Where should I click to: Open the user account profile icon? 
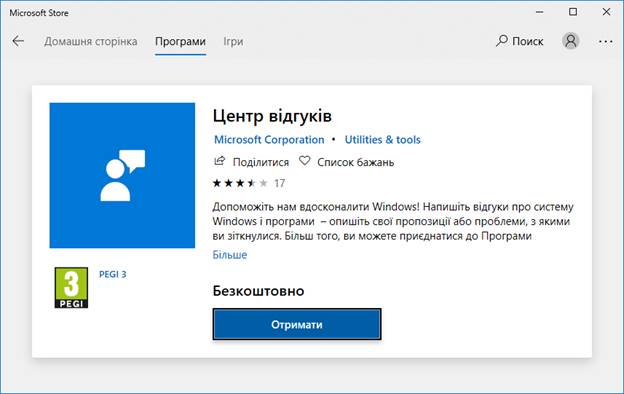(570, 41)
